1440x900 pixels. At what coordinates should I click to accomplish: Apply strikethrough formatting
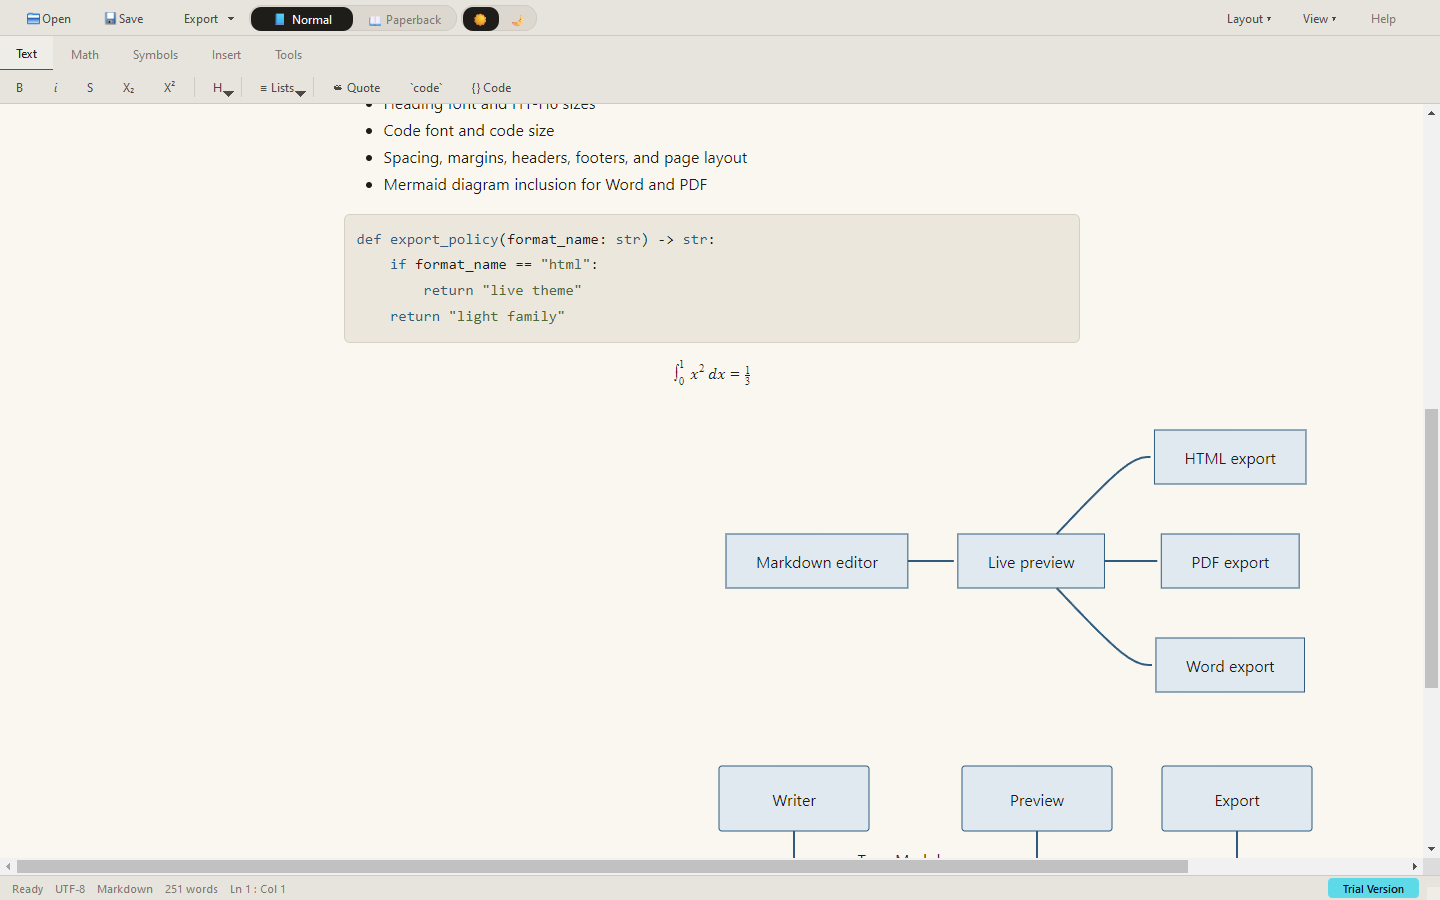90,88
